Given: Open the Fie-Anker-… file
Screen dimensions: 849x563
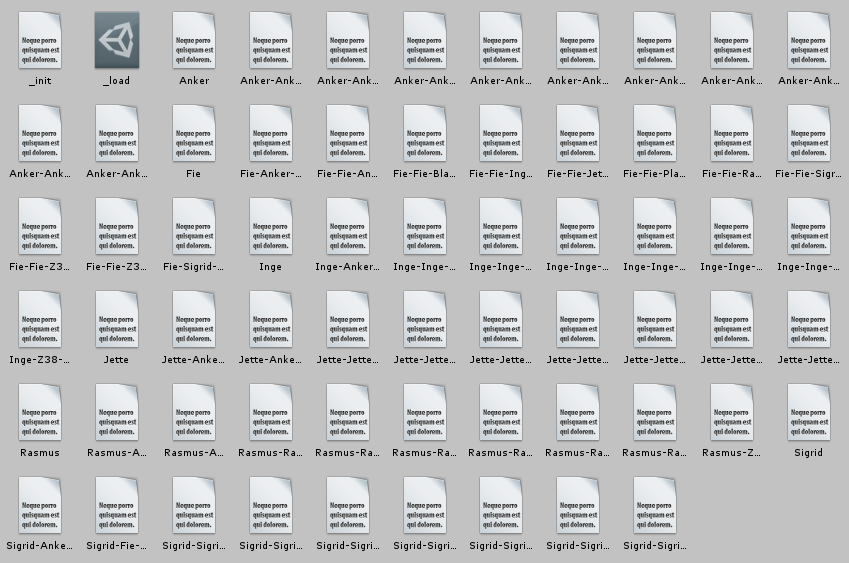Looking at the screenshot, I should click(271, 134).
